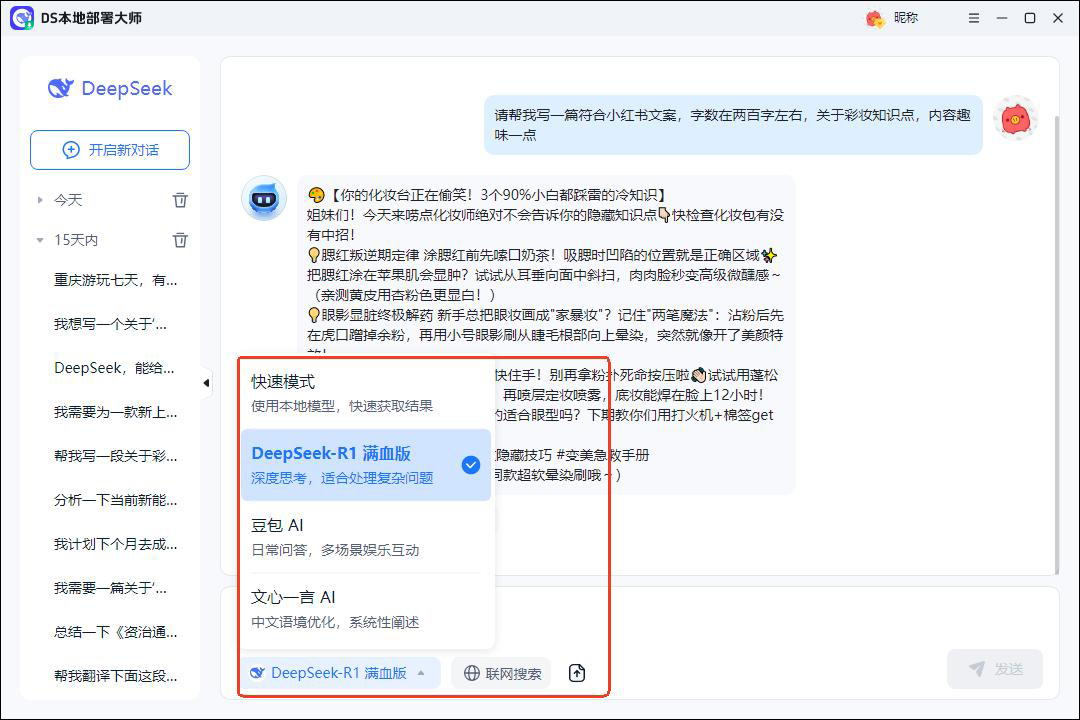The height and width of the screenshot is (720, 1080).
Task: Toggle the 联网搜索 web search option
Action: (502, 673)
